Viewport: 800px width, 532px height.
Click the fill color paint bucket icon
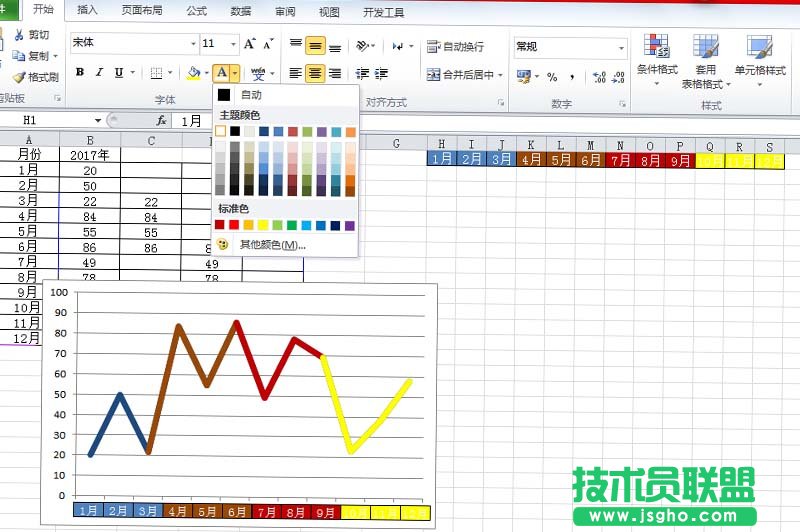tap(193, 73)
